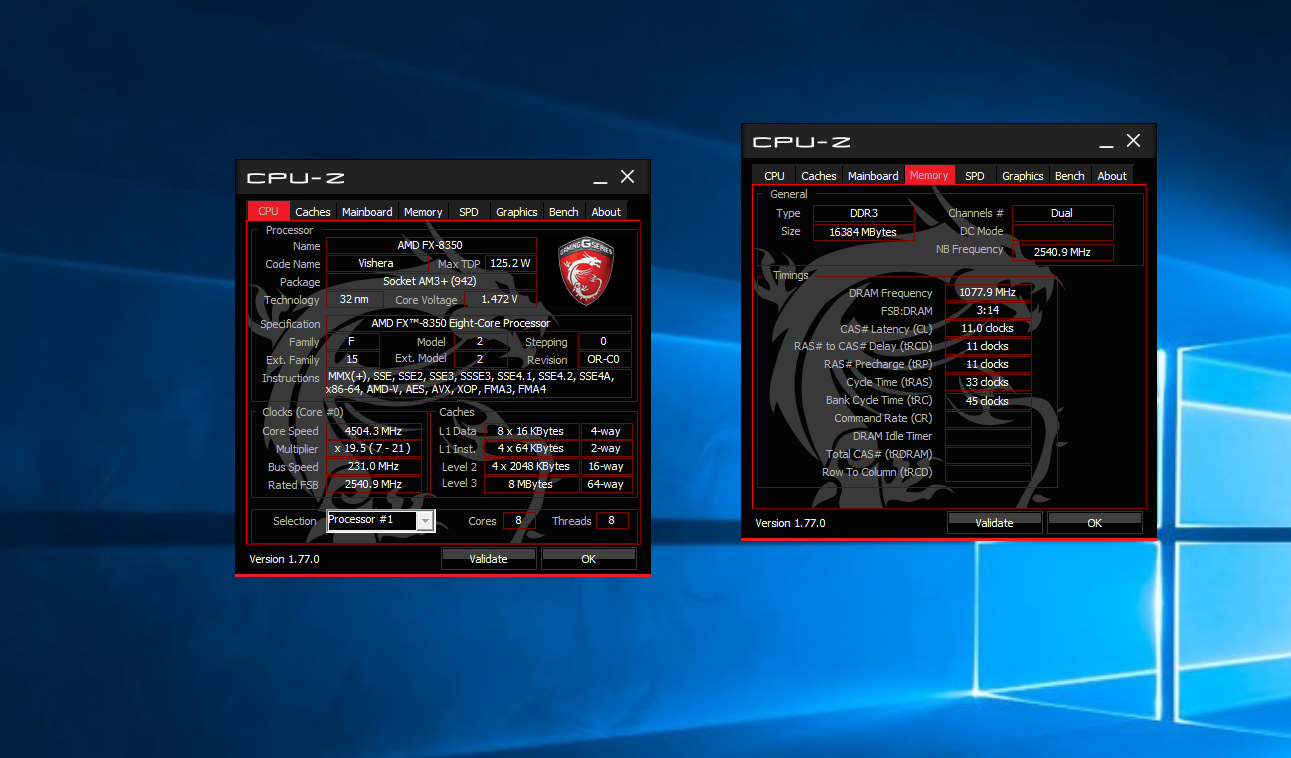Click the 125.2 W Max TDP value
This screenshot has width=1291, height=758.
(x=510, y=264)
